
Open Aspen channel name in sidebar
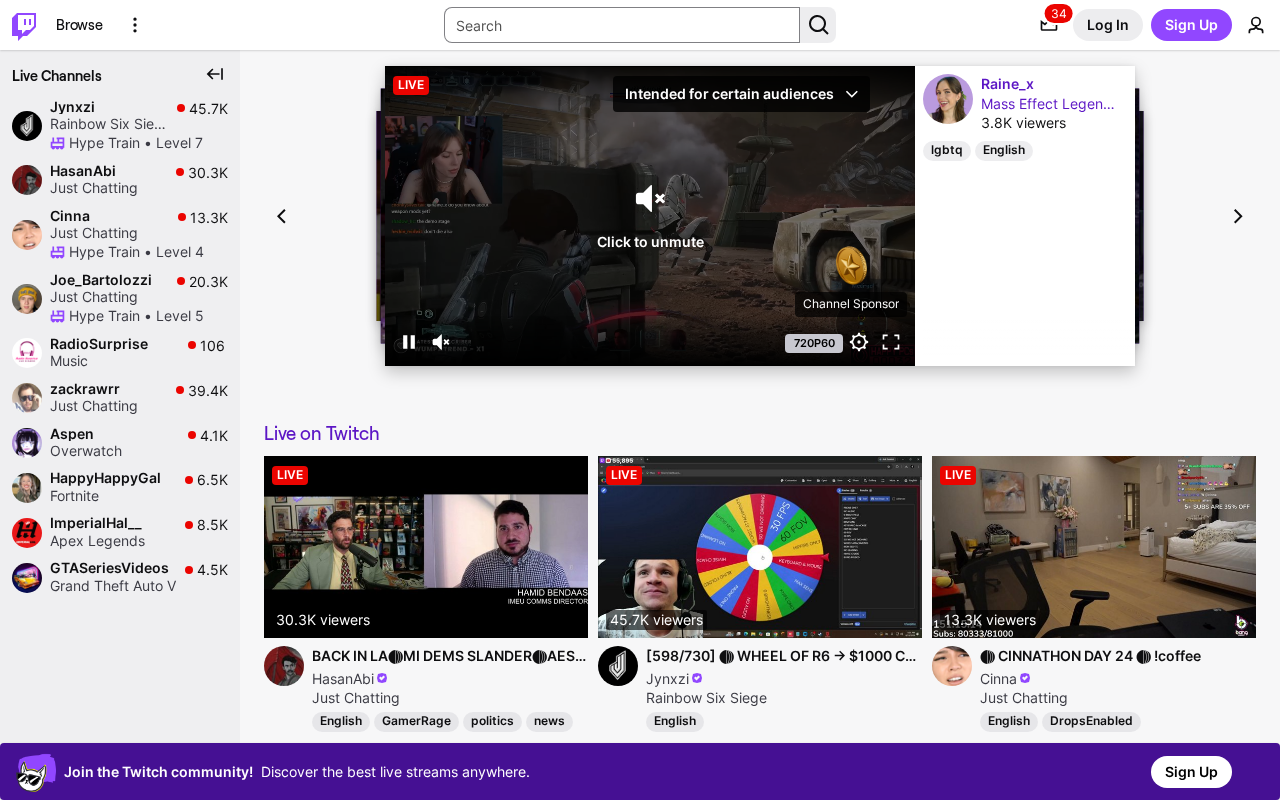[72, 434]
